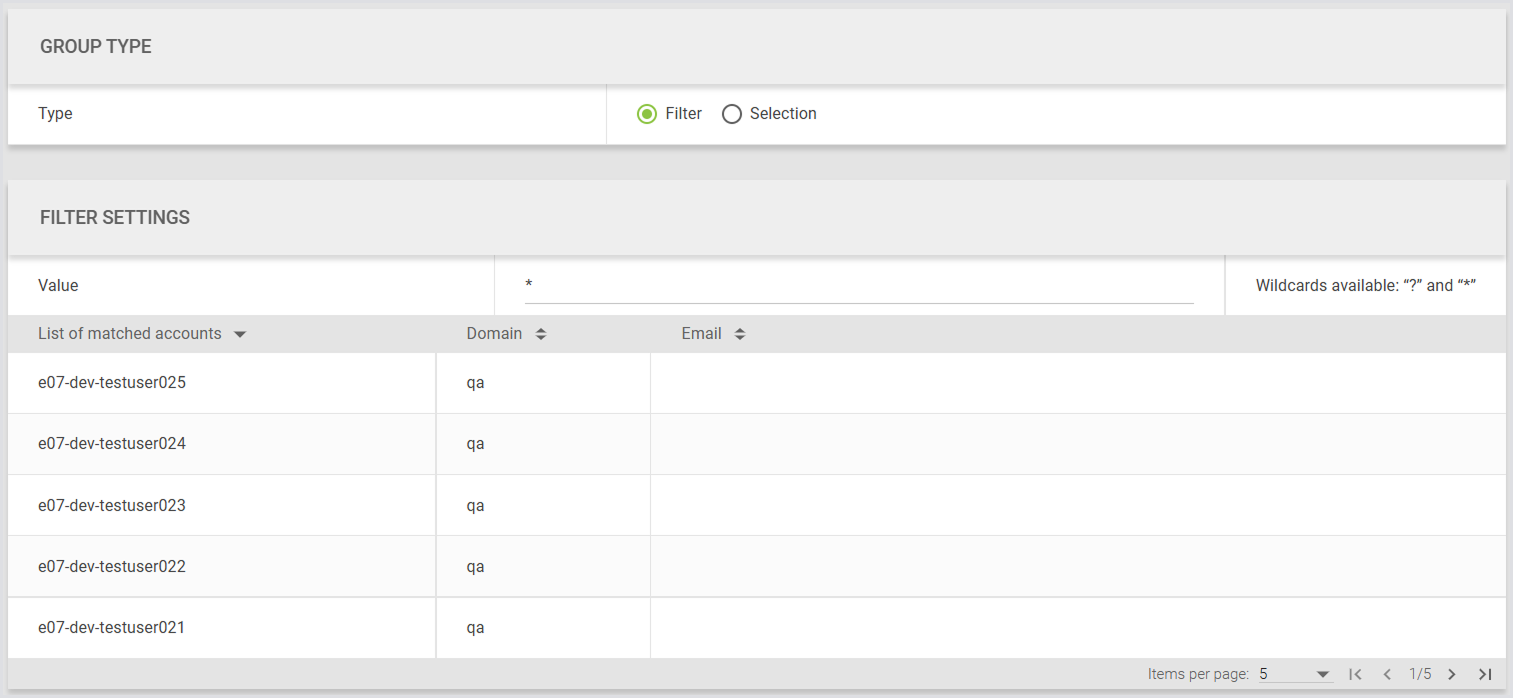This screenshot has width=1513, height=698.
Task: Select account row e07-dev-testuser021
Action: pyautogui.click(x=112, y=627)
